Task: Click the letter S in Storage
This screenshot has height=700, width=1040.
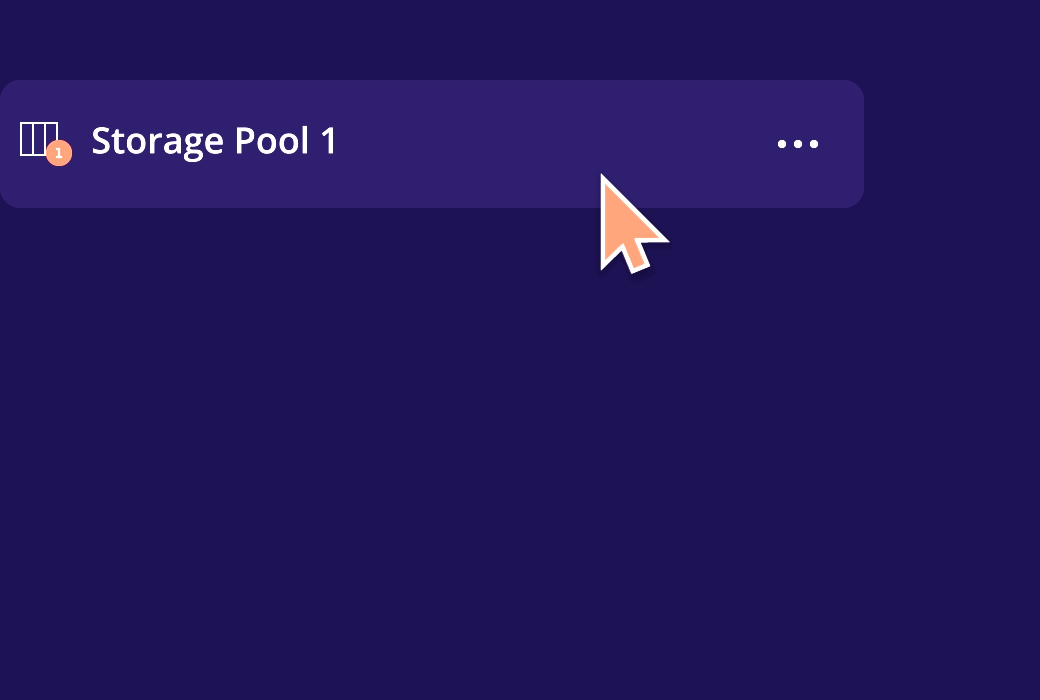Action: pos(101,141)
